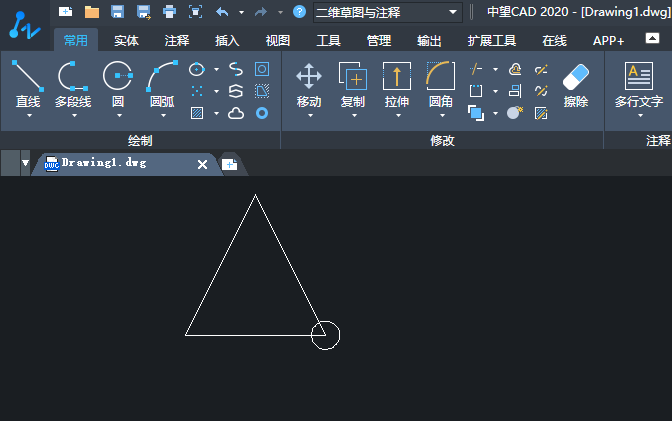The height and width of the screenshot is (421, 672).
Task: Click the save icon
Action: pos(117,12)
